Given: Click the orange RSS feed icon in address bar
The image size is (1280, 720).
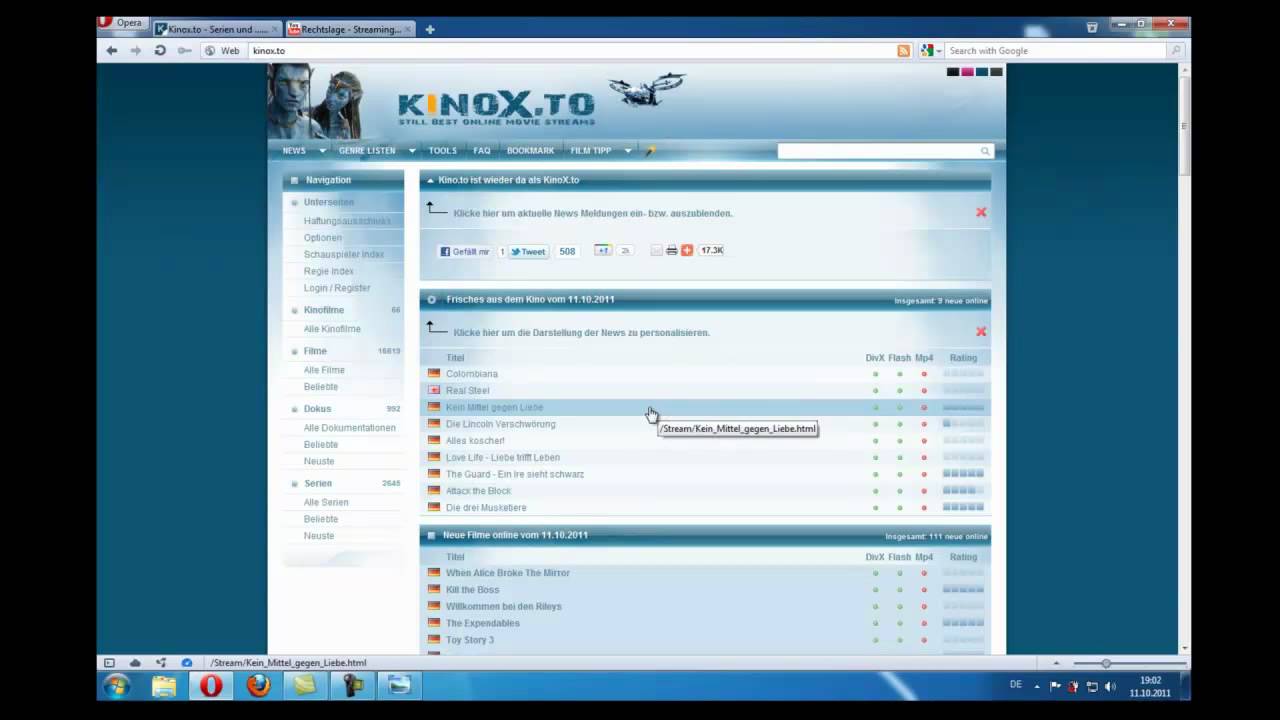Looking at the screenshot, I should (x=904, y=50).
